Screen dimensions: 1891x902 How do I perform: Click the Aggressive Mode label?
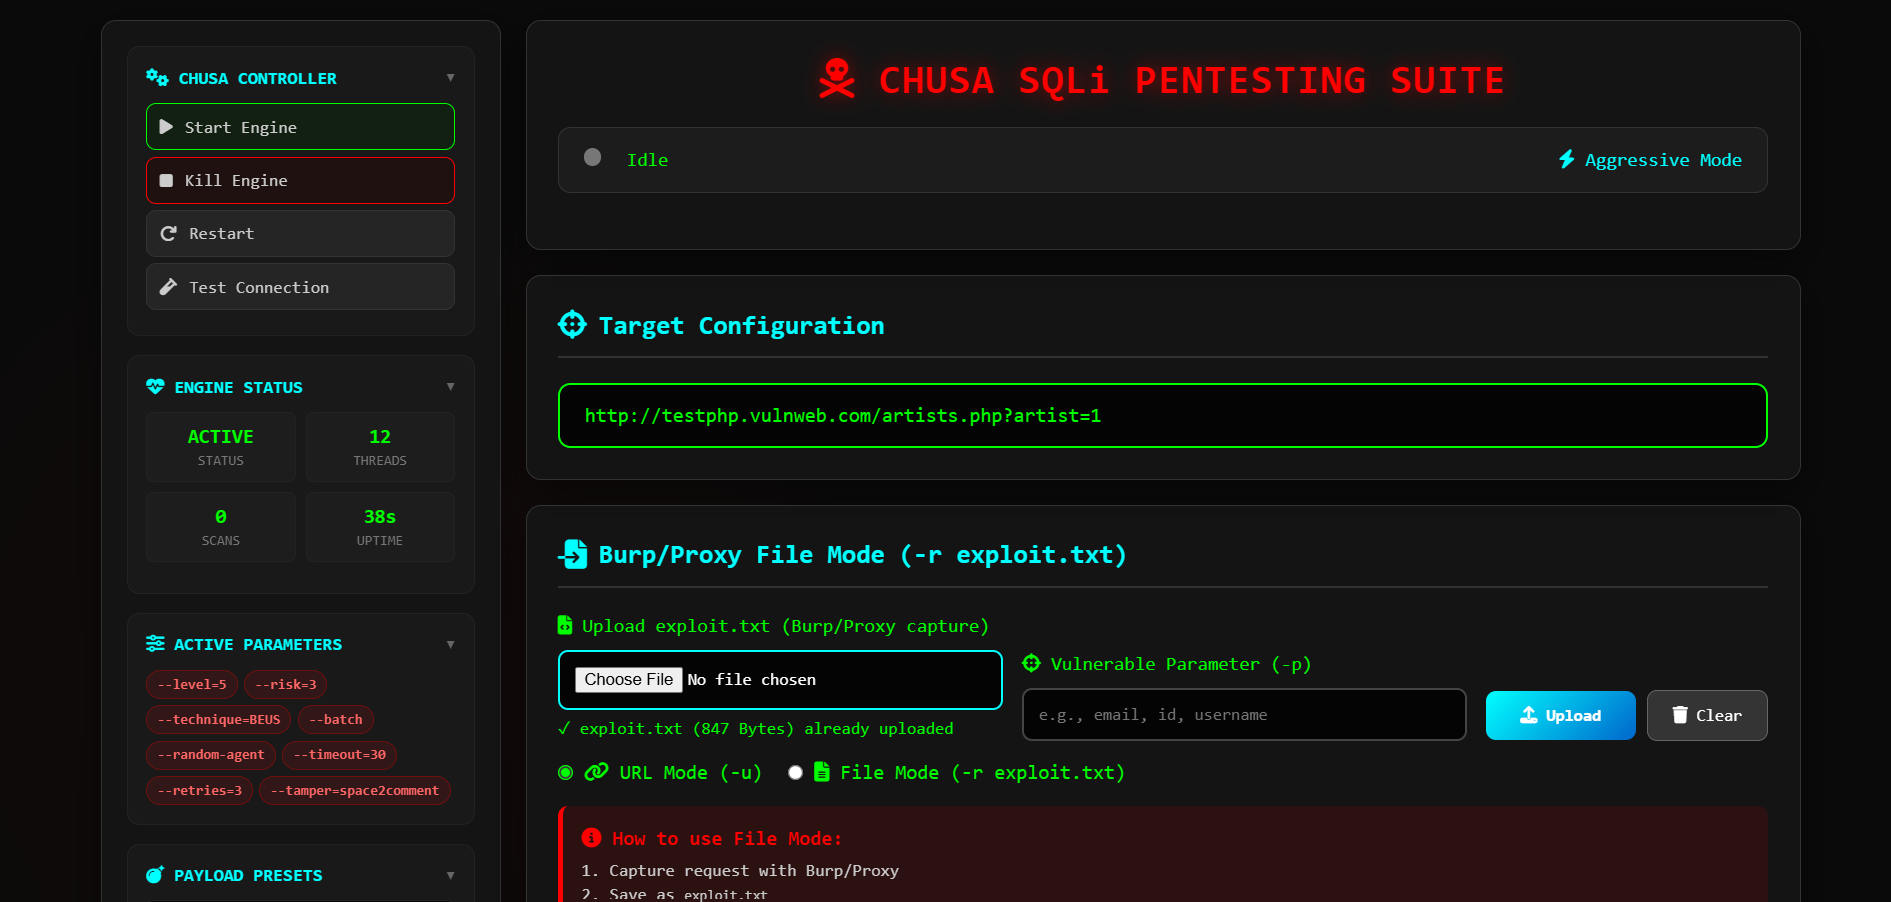click(1663, 160)
